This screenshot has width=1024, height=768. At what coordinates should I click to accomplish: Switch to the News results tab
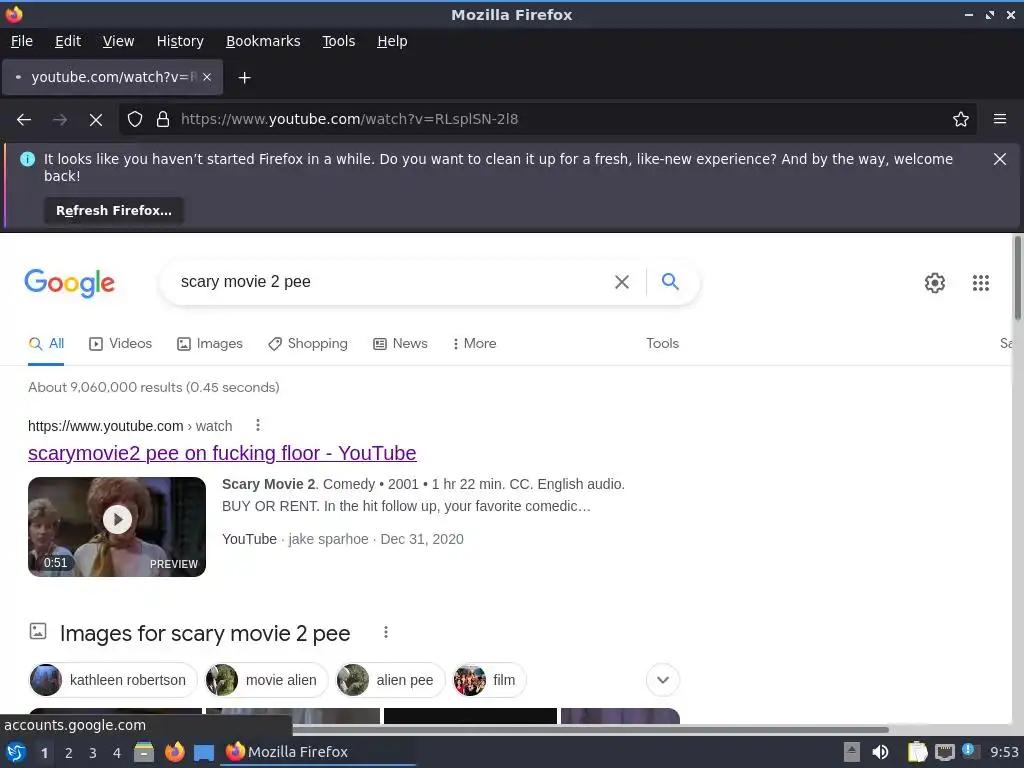tap(400, 344)
